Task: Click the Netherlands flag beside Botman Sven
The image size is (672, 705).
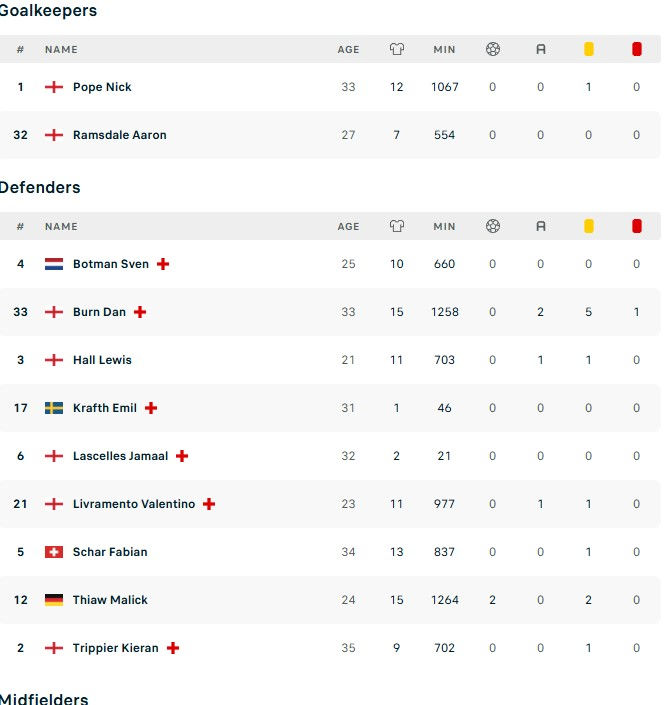Action: pos(54,264)
